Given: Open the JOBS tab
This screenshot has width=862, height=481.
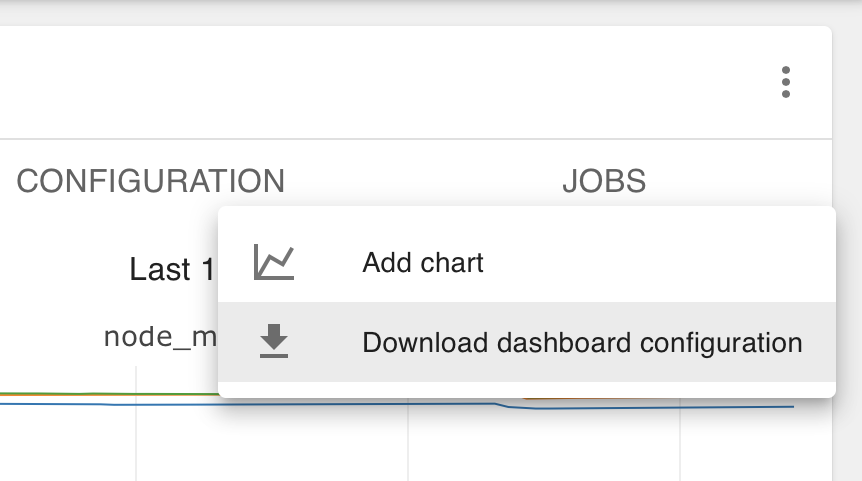Looking at the screenshot, I should click(604, 181).
